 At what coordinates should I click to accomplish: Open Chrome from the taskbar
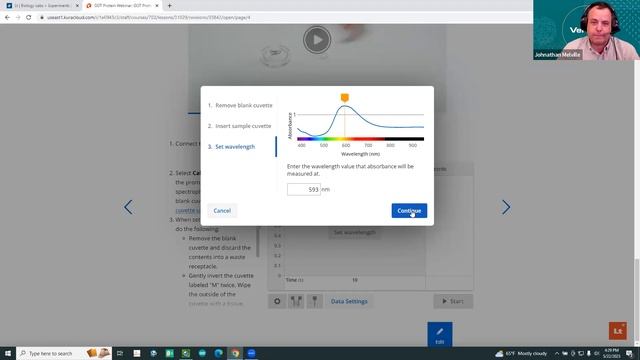point(235,353)
